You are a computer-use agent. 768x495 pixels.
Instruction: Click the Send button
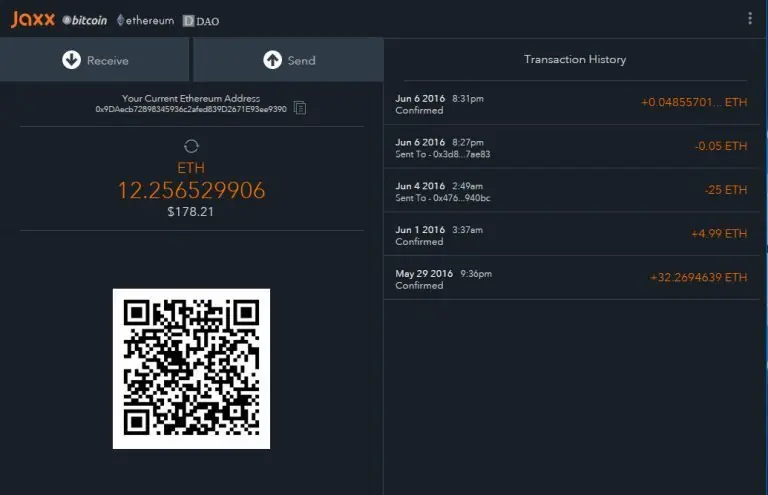click(288, 60)
